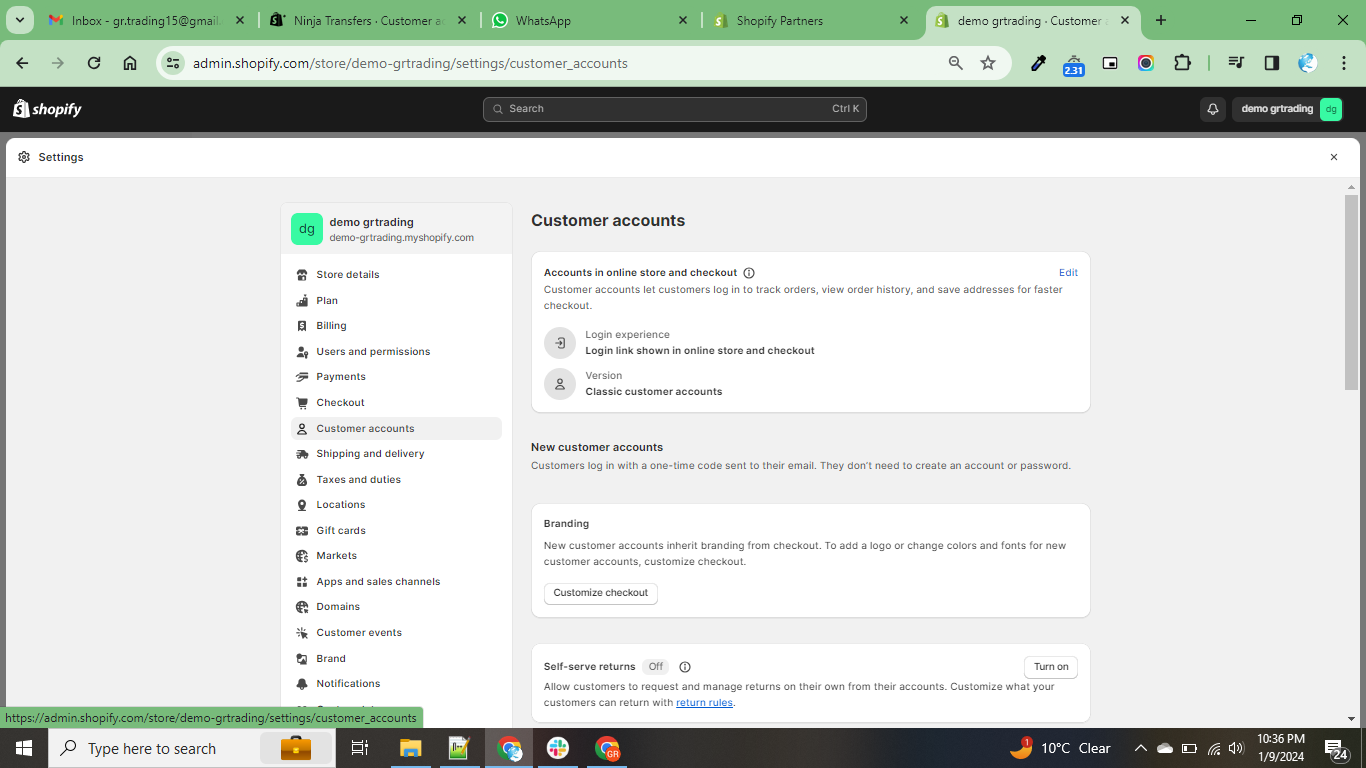
Task: Click the Login experience arrow icon
Action: click(x=560, y=343)
